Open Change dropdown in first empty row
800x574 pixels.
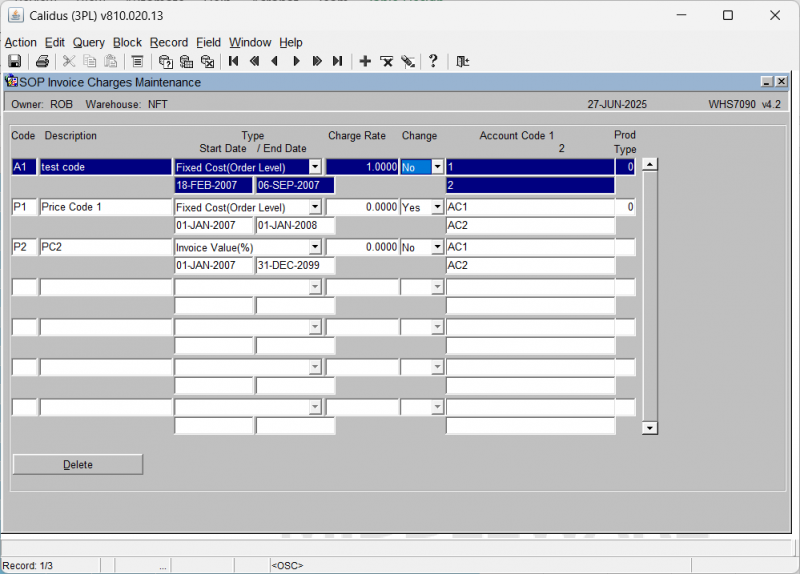pos(437,287)
